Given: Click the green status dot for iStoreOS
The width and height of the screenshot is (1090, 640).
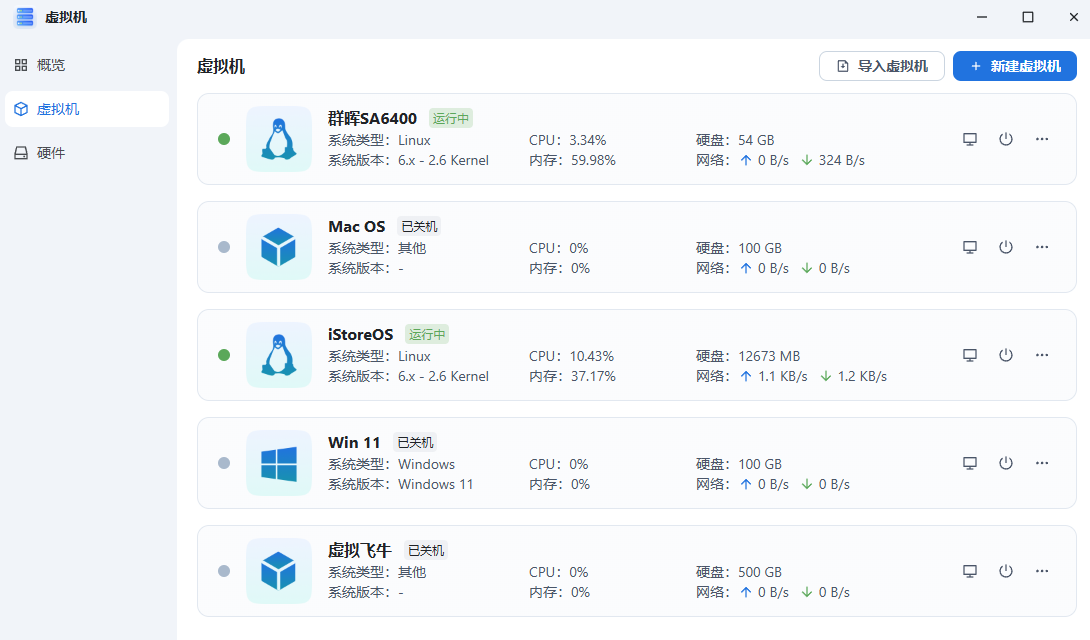Looking at the screenshot, I should click(x=224, y=355).
